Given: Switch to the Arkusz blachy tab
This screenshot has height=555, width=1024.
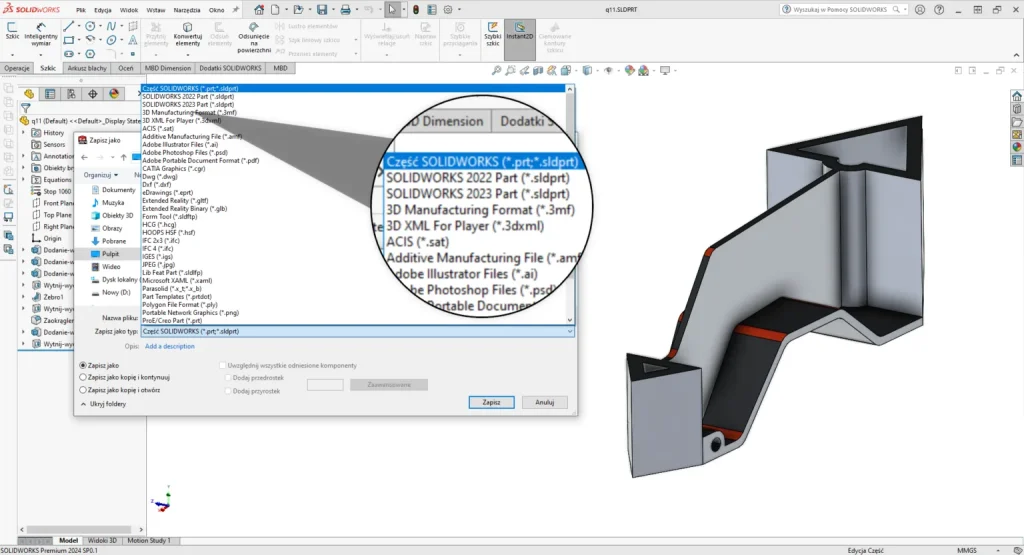Looking at the screenshot, I should coord(87,68).
